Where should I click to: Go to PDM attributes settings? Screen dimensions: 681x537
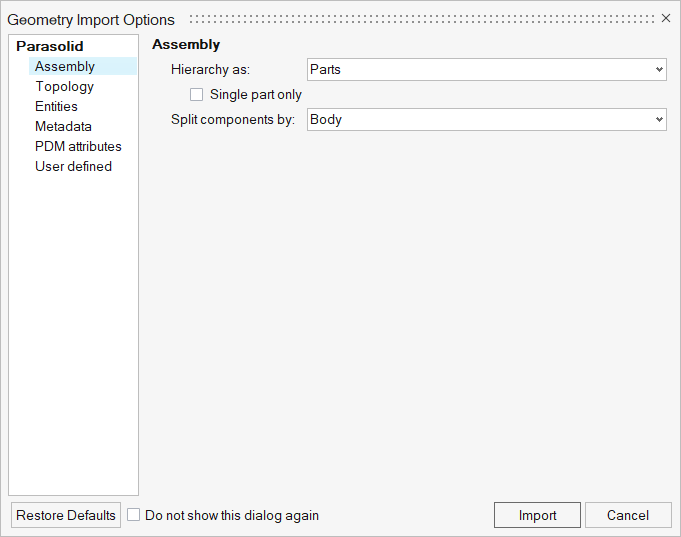[x=78, y=146]
